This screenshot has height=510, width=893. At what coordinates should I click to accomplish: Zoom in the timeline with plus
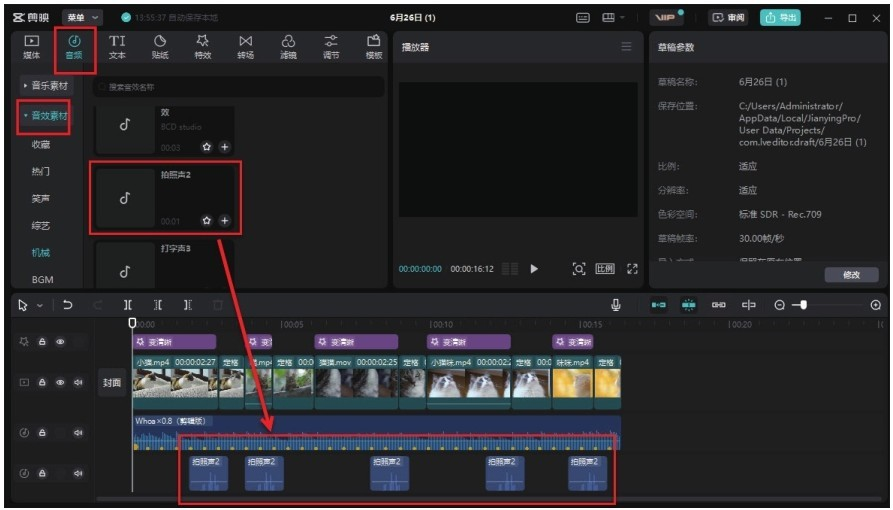876,305
